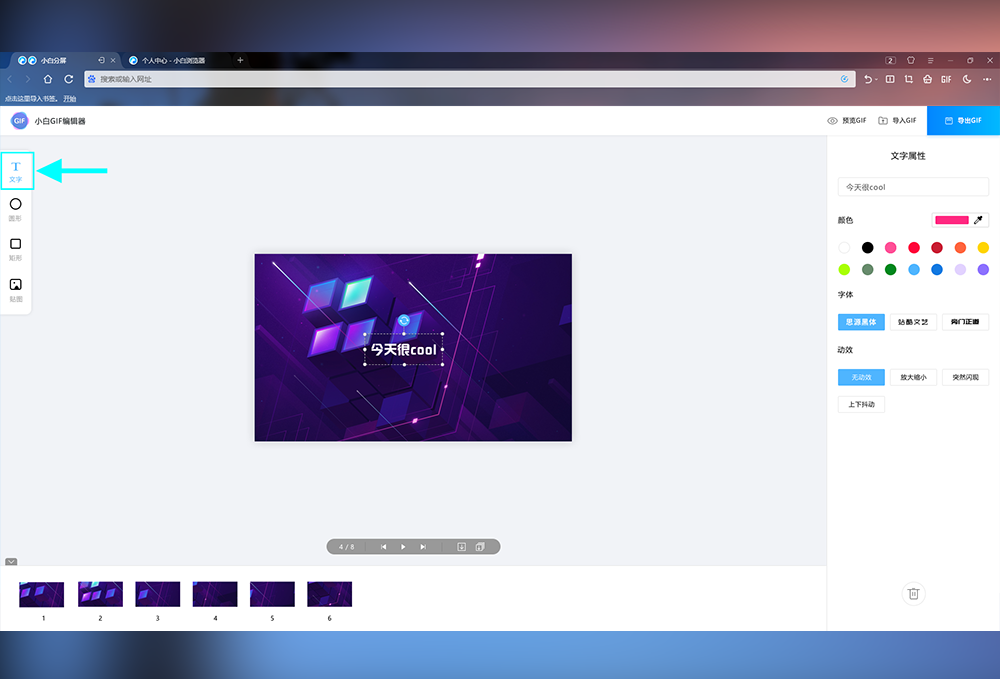Select the 矩形 rectangle shape tool

pyautogui.click(x=16, y=249)
